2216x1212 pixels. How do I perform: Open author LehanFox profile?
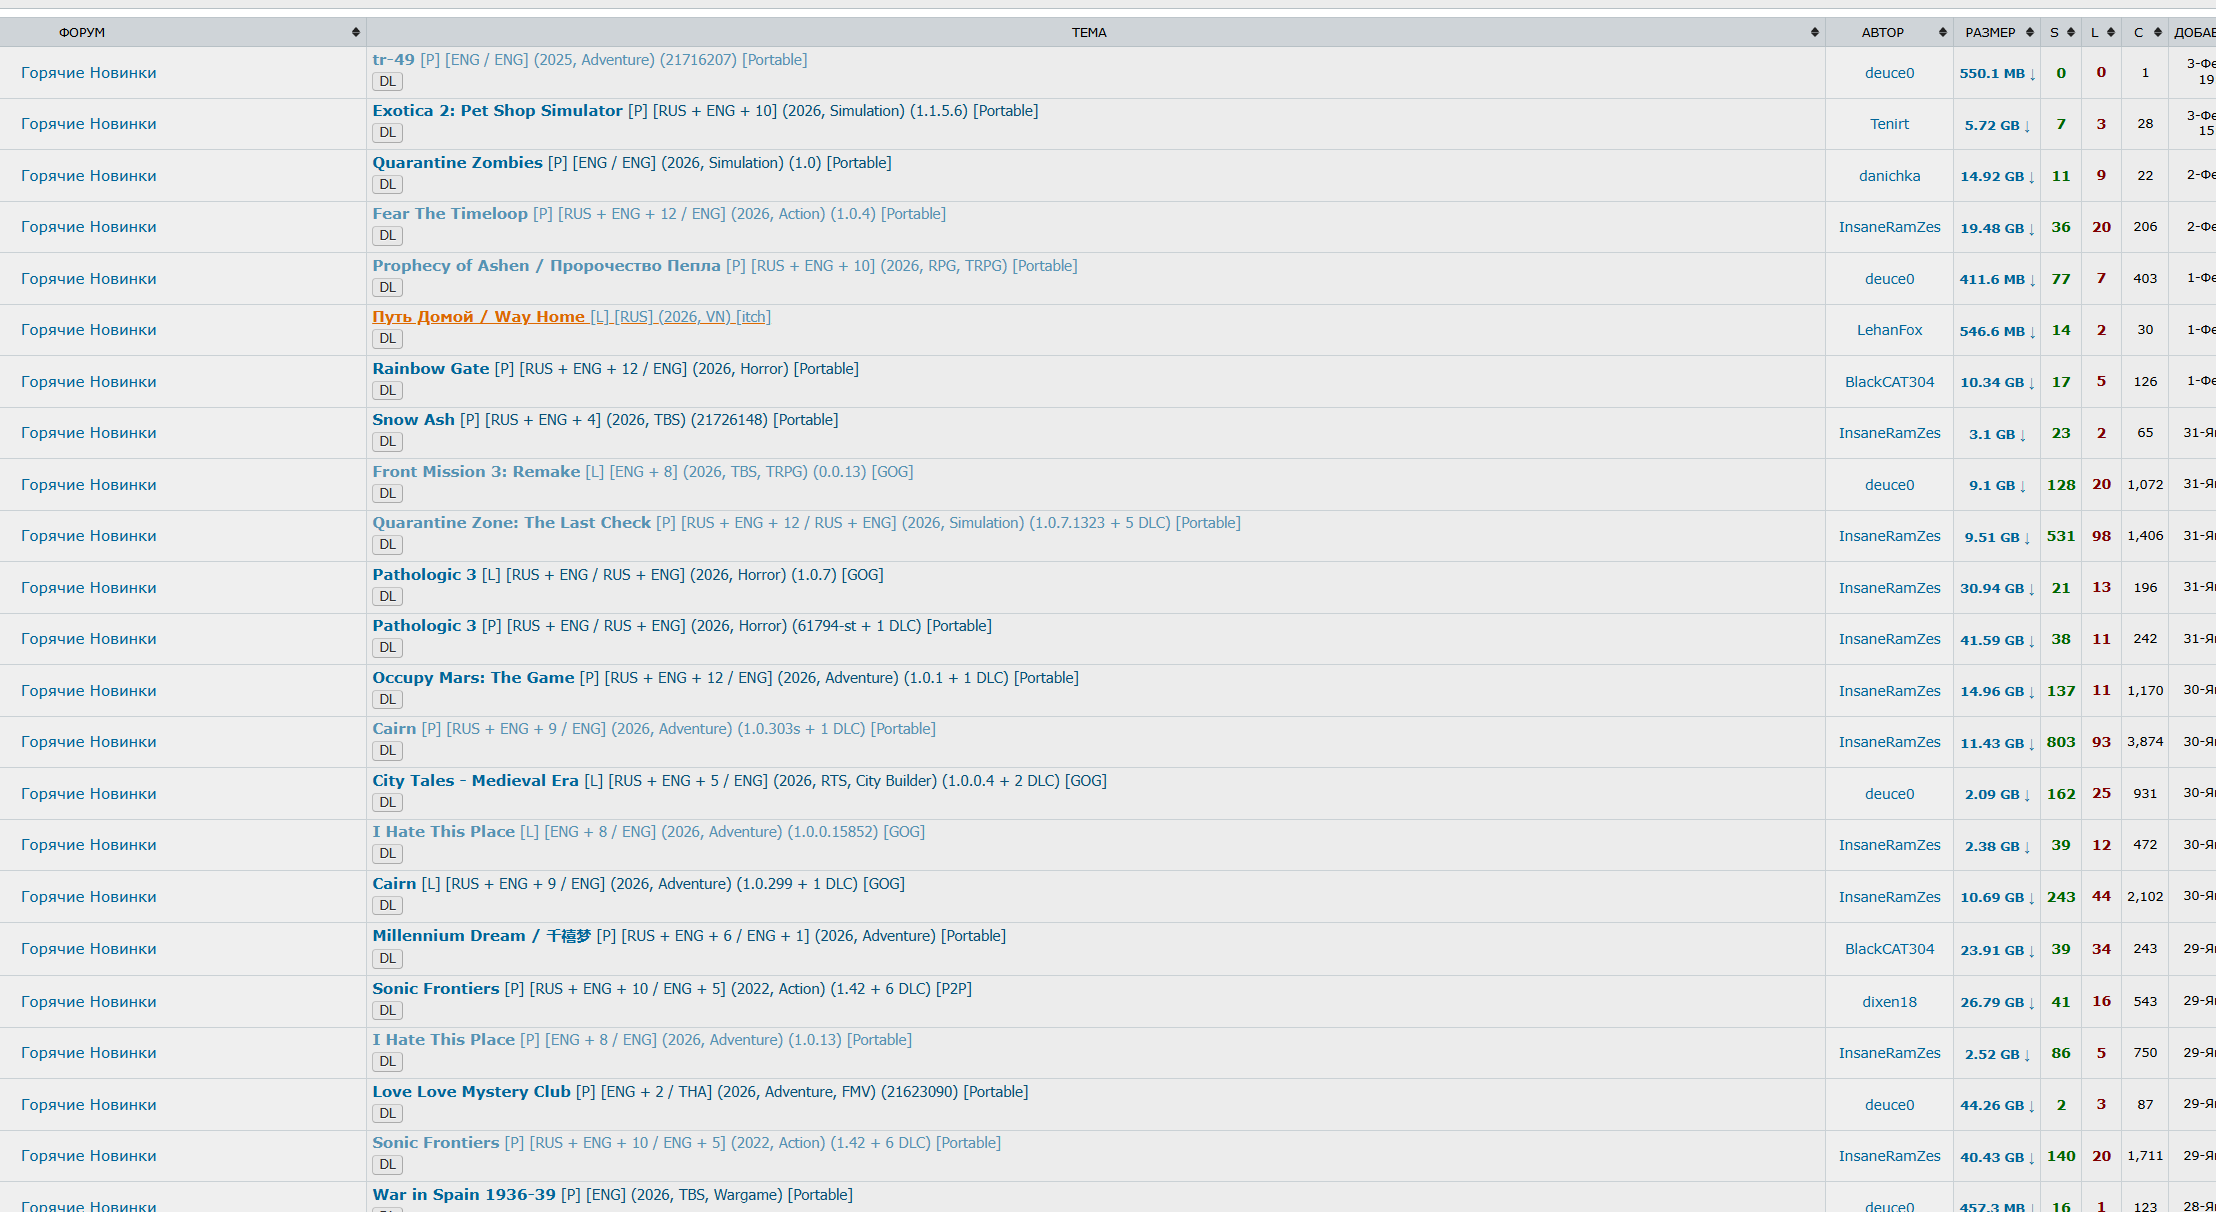pos(1889,330)
